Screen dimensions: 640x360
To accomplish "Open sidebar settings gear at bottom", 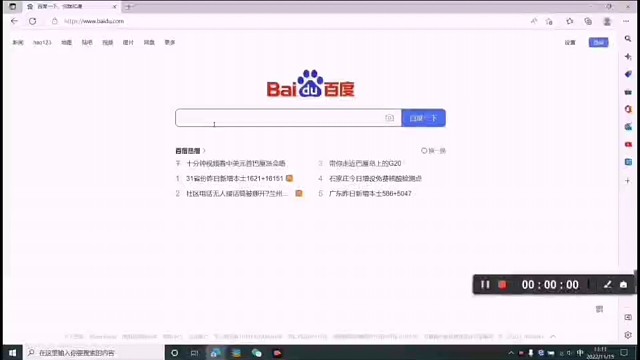I will 628,335.
